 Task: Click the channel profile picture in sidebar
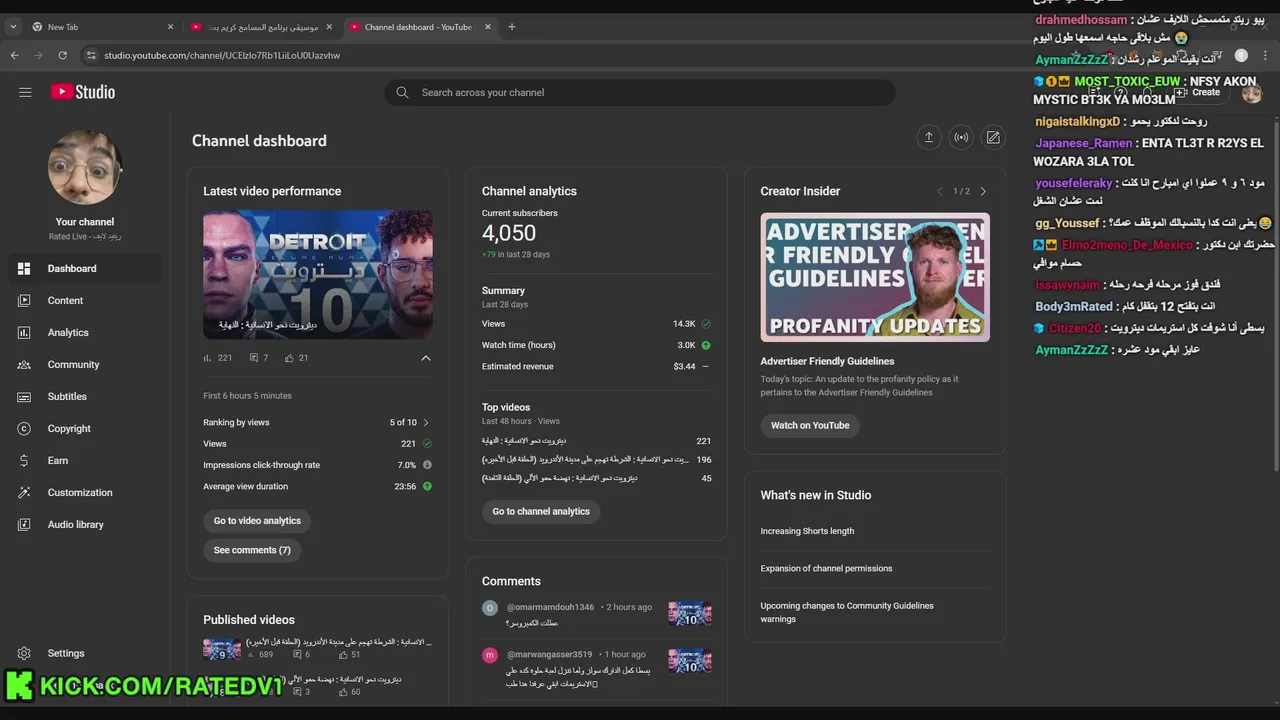(x=85, y=168)
